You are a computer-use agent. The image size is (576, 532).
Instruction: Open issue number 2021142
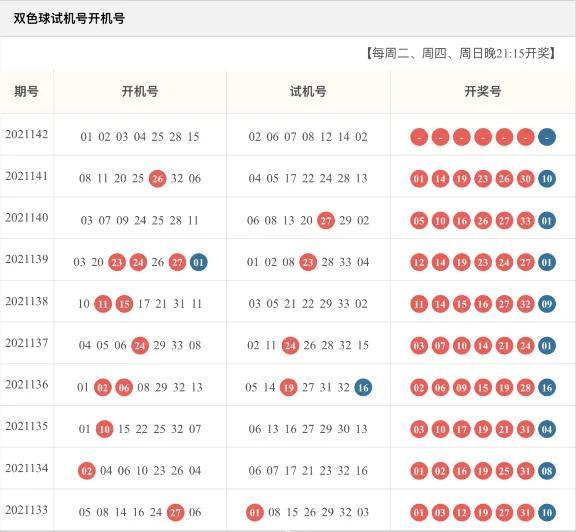pos(26,134)
